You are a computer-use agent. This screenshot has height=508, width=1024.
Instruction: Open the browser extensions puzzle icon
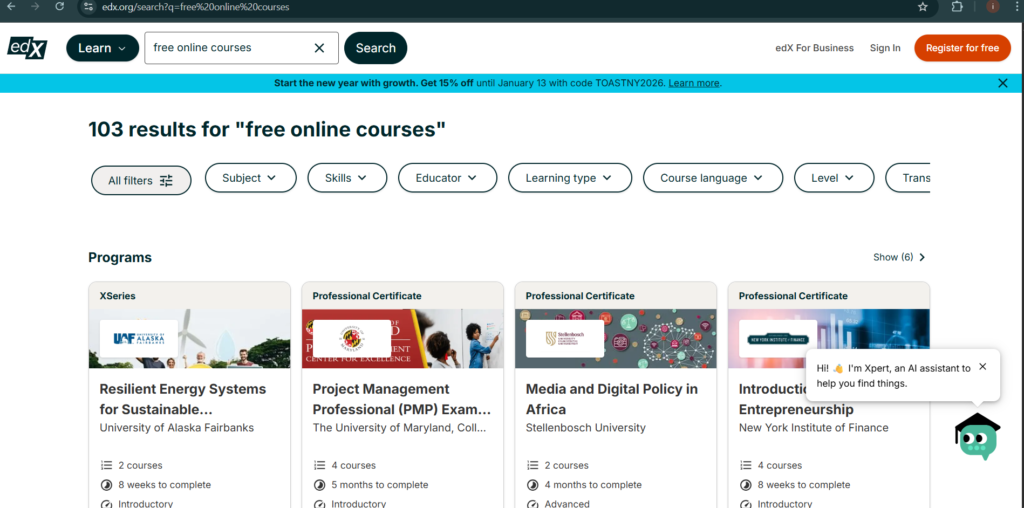tap(957, 7)
